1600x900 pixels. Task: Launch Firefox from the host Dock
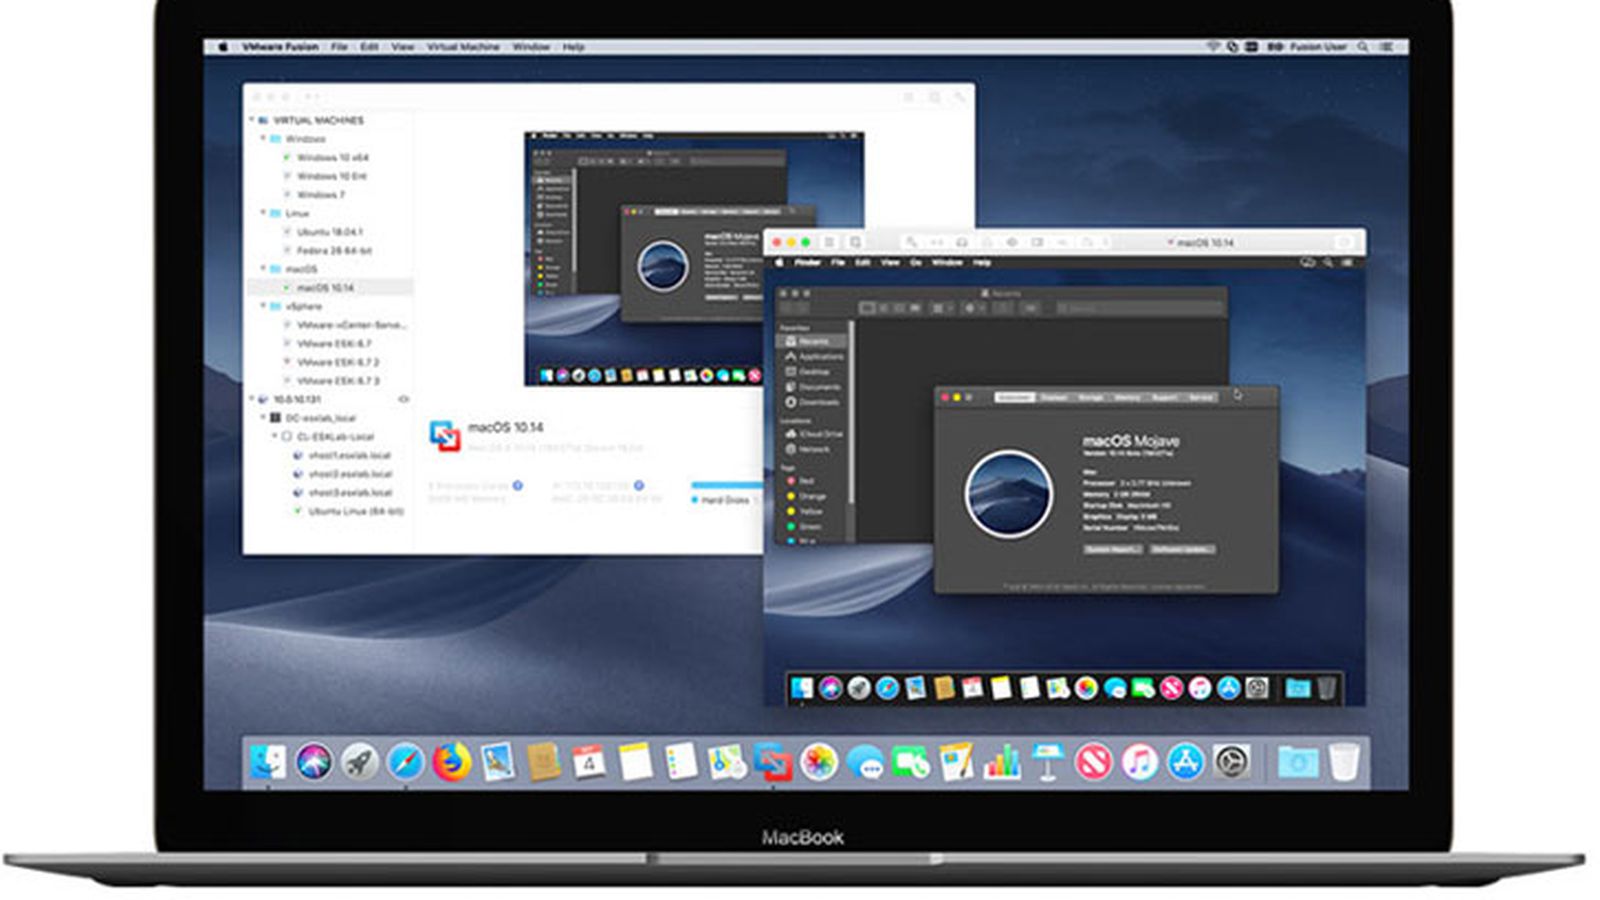click(452, 762)
